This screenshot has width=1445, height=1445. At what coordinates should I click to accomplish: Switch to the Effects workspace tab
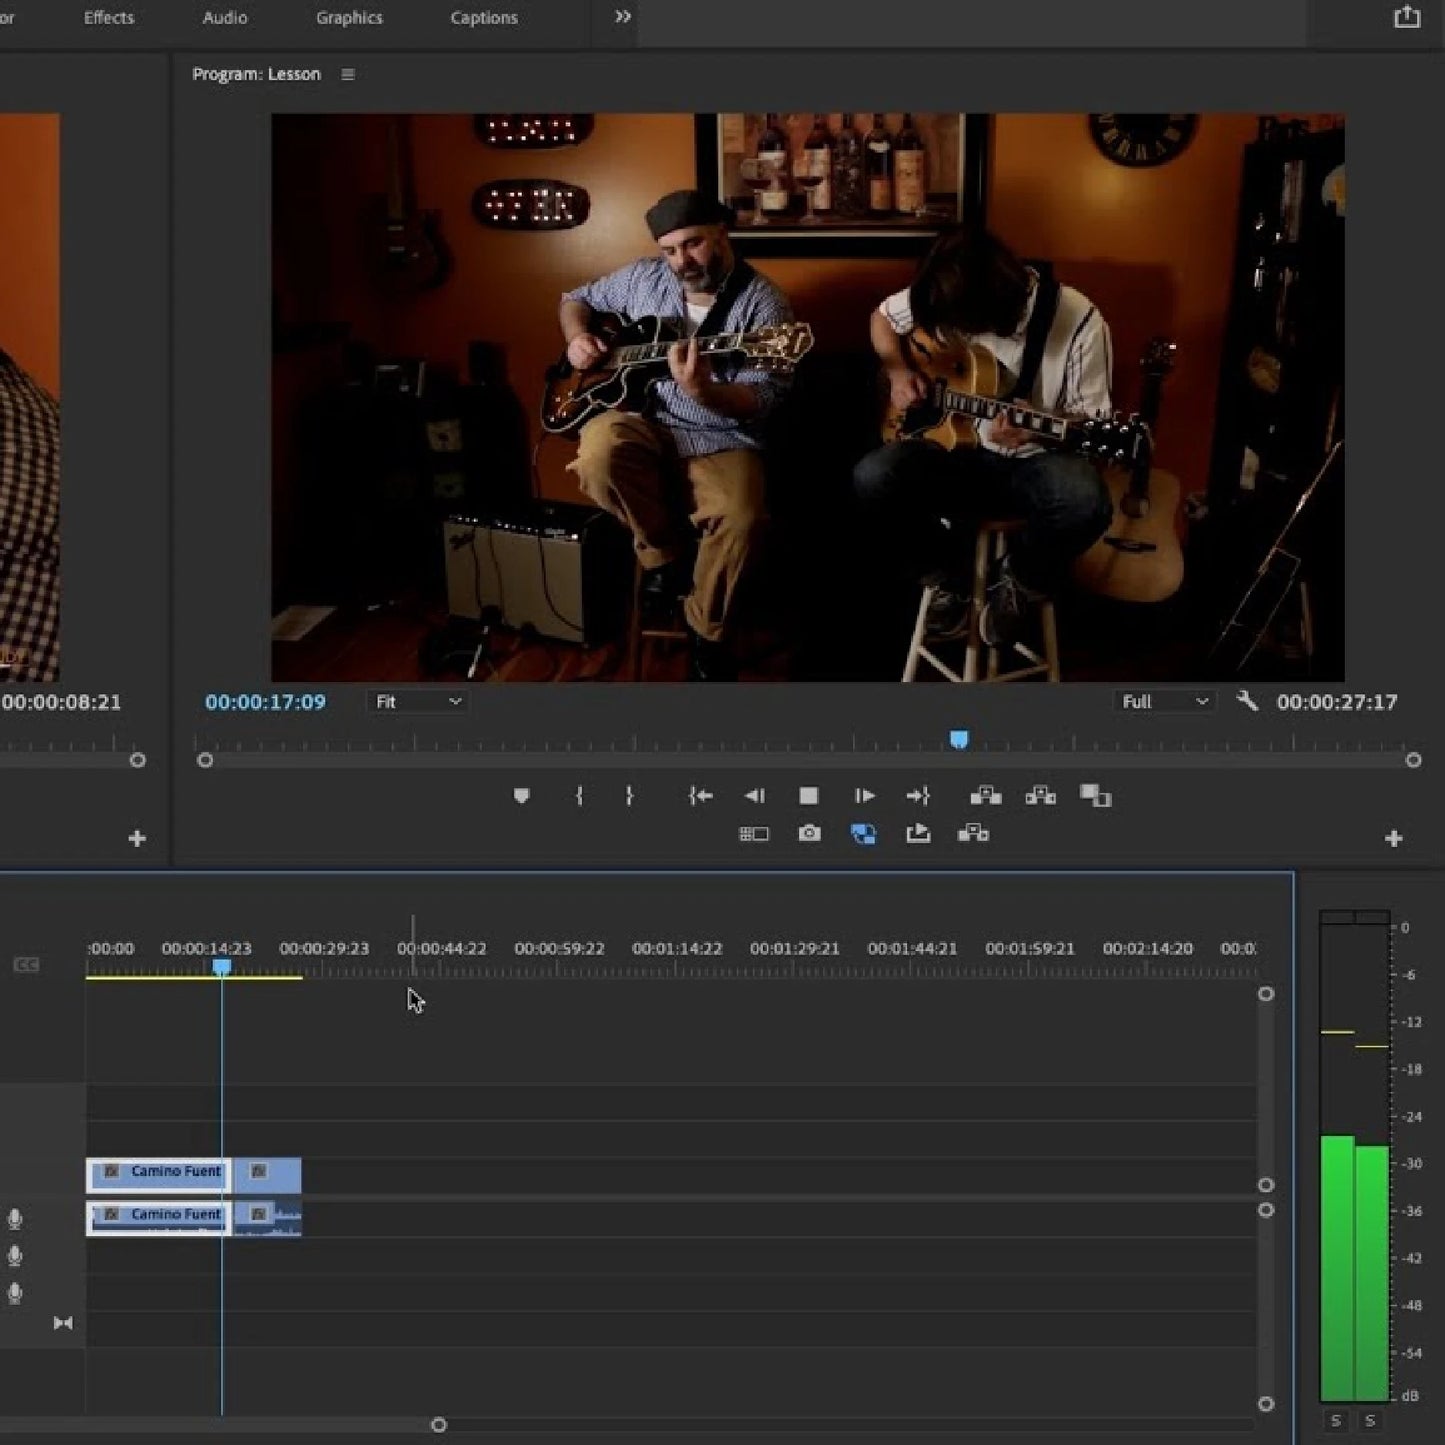[x=108, y=17]
